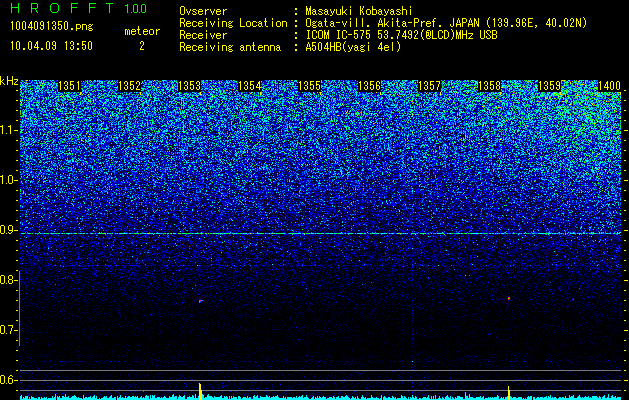
Task: Click the yellow power spike below 1353
Action: [x=200, y=391]
